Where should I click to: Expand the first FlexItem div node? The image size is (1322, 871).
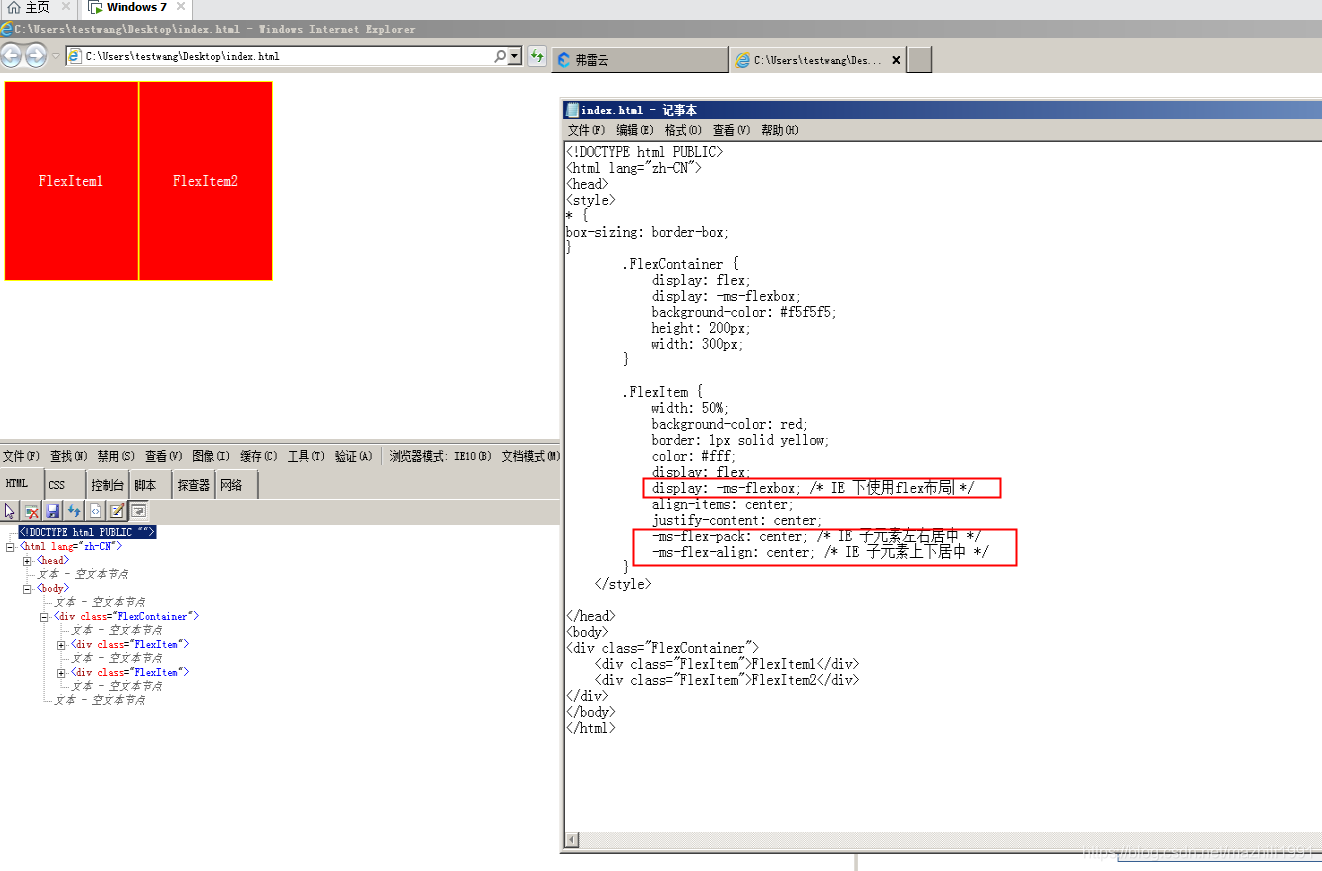coord(61,644)
